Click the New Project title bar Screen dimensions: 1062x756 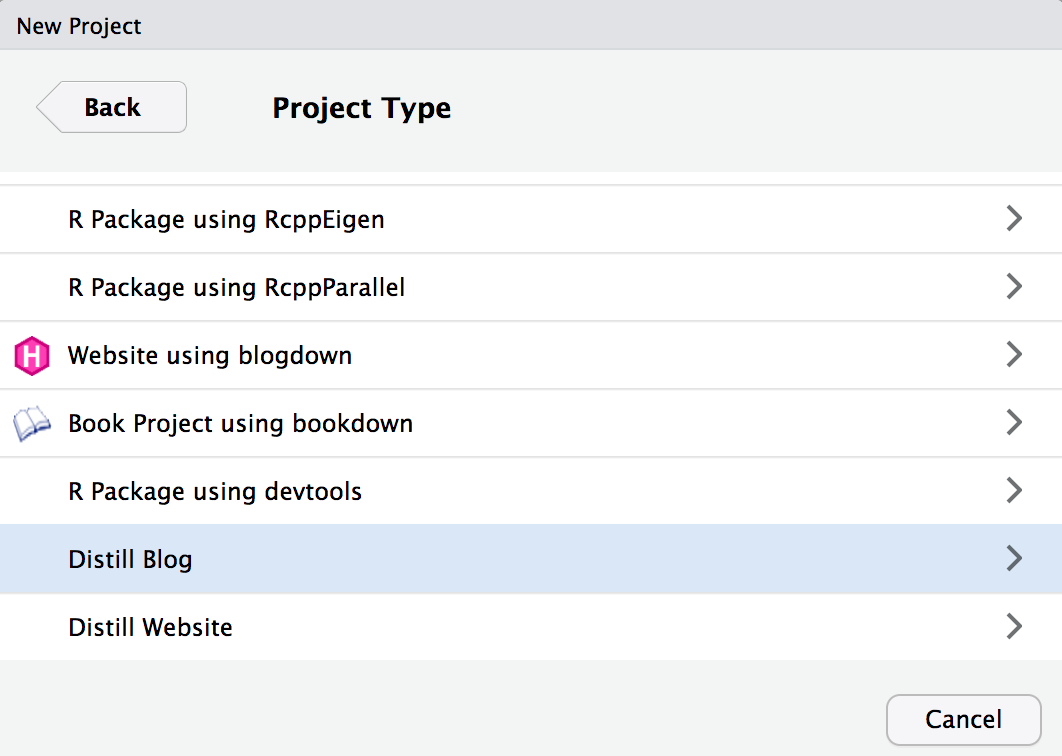pos(78,26)
